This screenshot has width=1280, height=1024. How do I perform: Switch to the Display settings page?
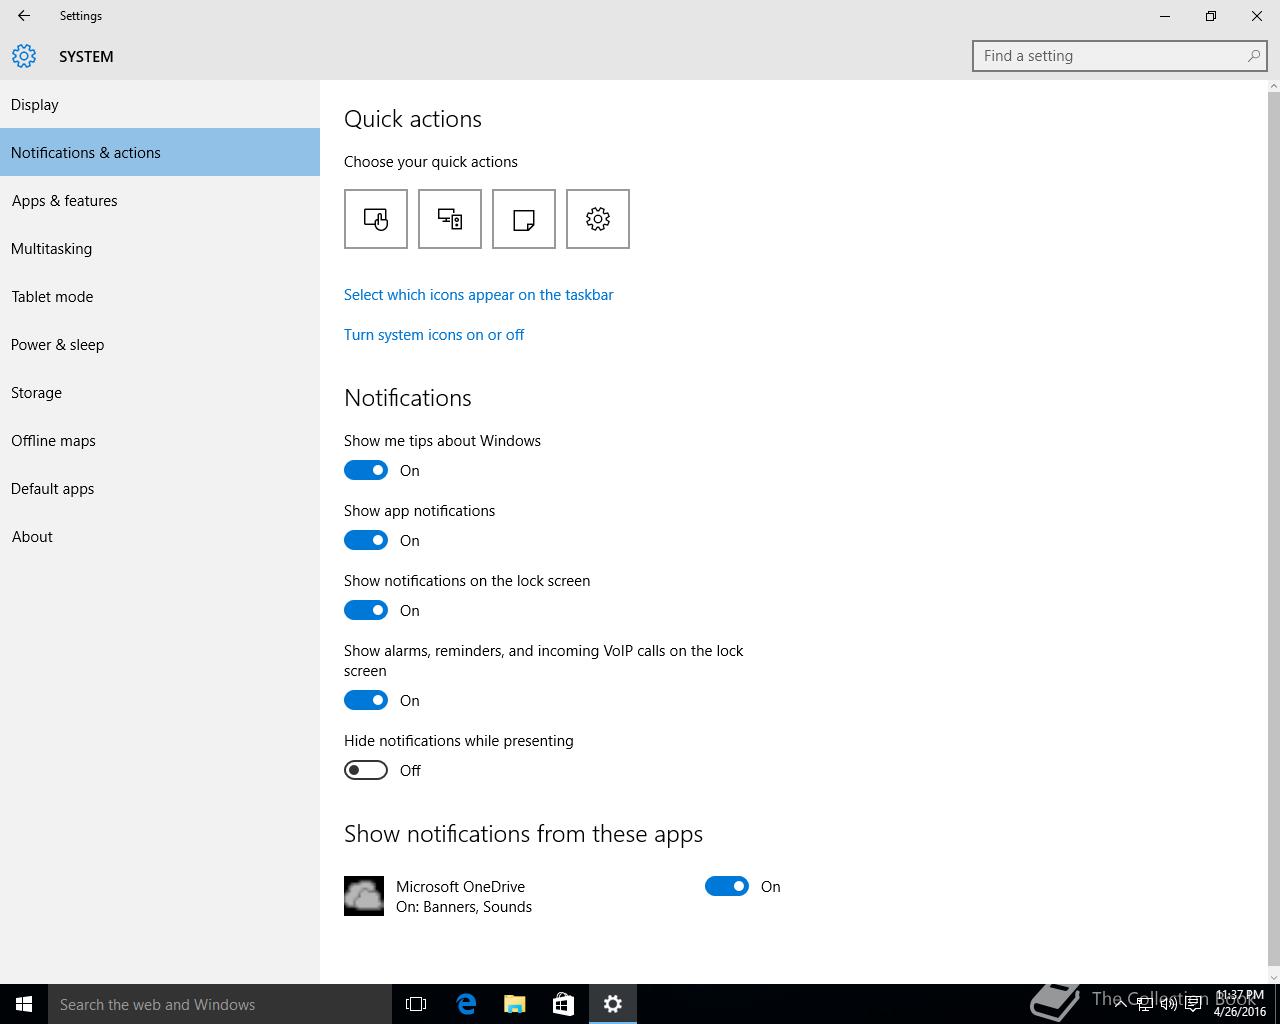pos(35,105)
